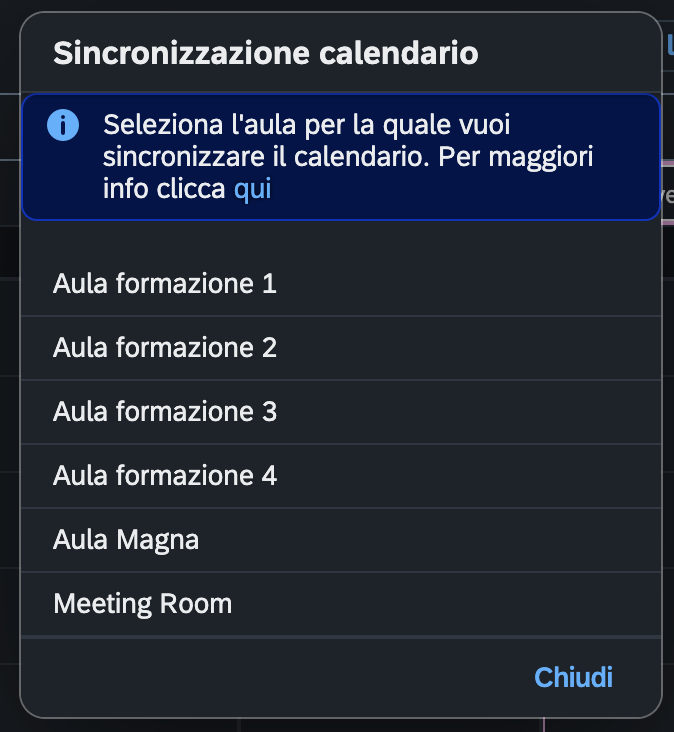Select the Aula formazione 4 entry

(x=341, y=476)
